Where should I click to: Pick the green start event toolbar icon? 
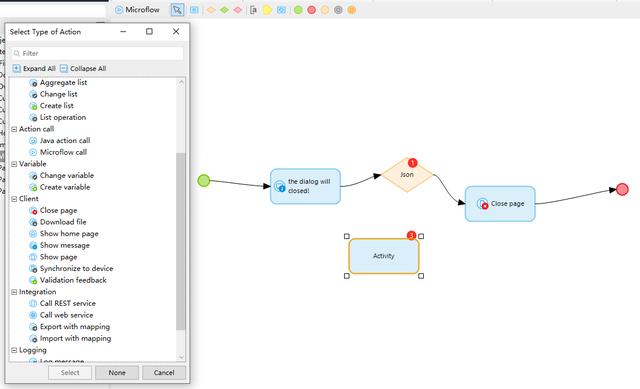[298, 10]
